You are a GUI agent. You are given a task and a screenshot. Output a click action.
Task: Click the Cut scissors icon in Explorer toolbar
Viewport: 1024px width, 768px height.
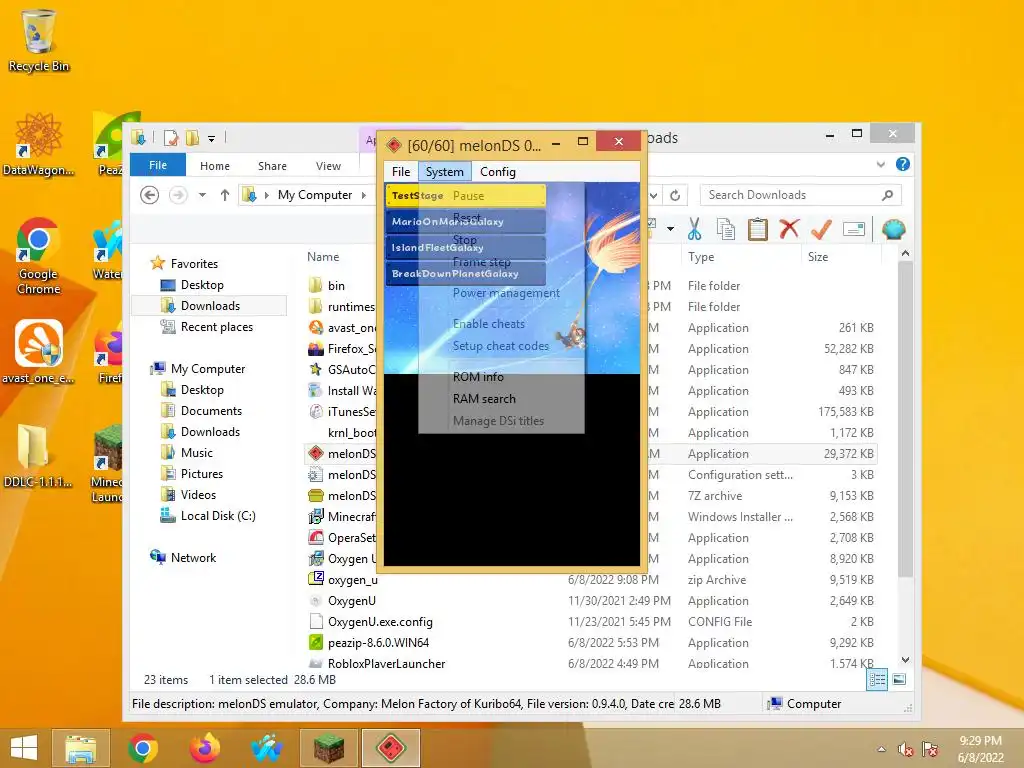(x=695, y=229)
